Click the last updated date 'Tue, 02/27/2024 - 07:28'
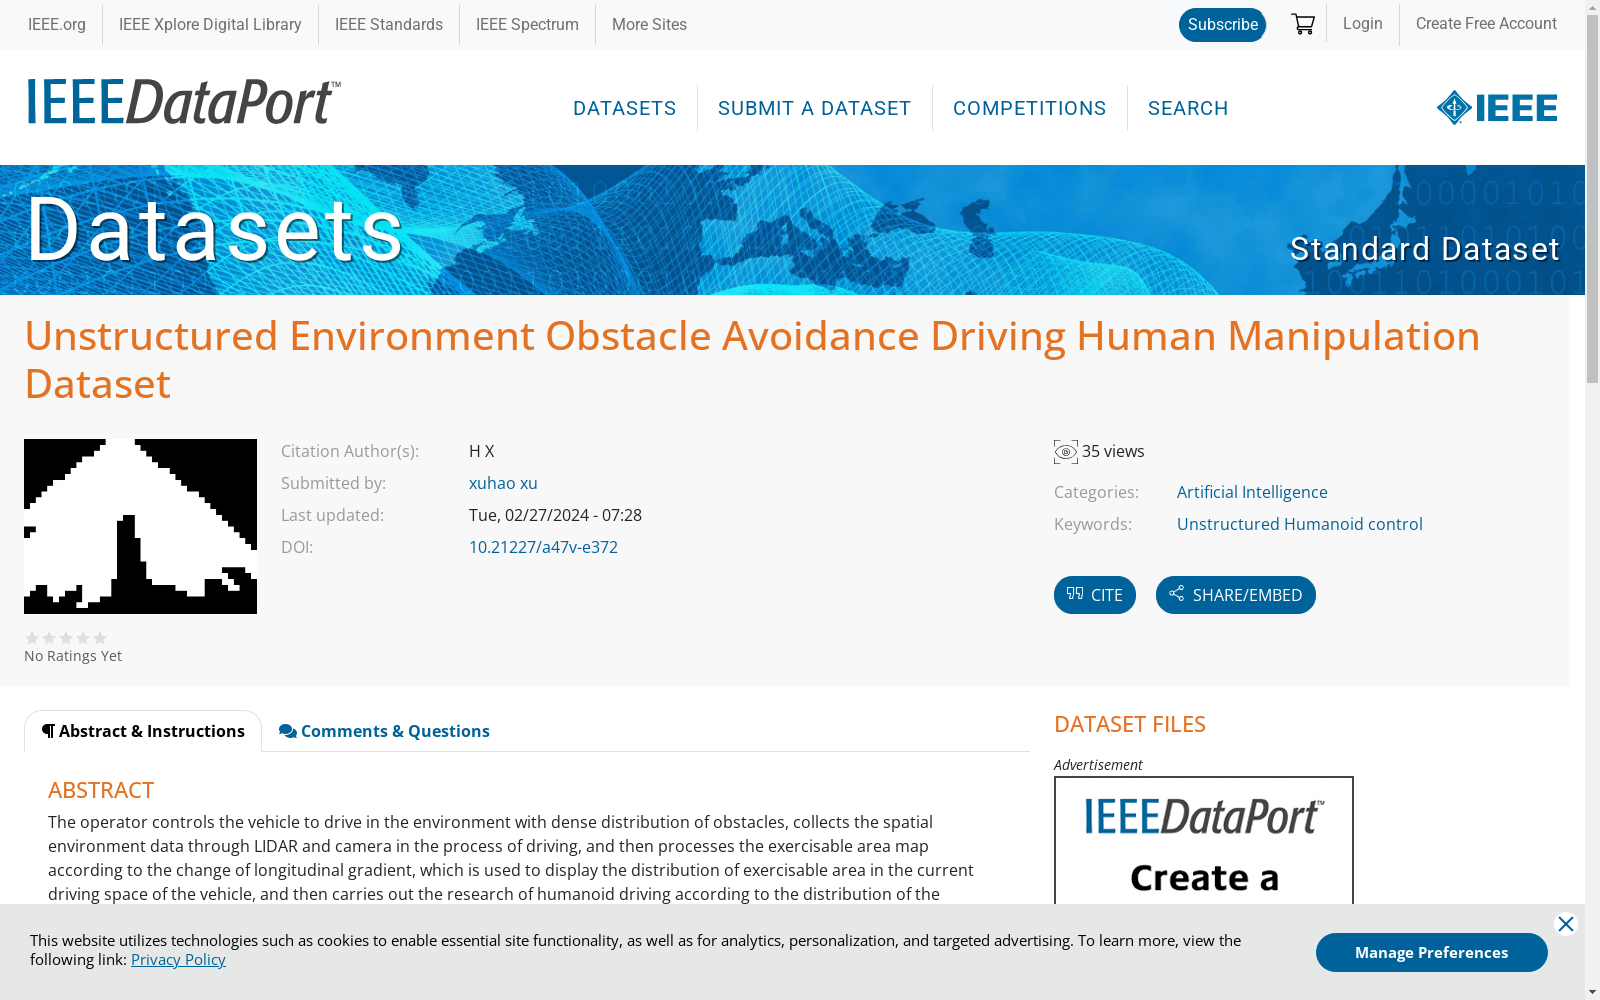Image resolution: width=1600 pixels, height=1000 pixels. (x=555, y=515)
